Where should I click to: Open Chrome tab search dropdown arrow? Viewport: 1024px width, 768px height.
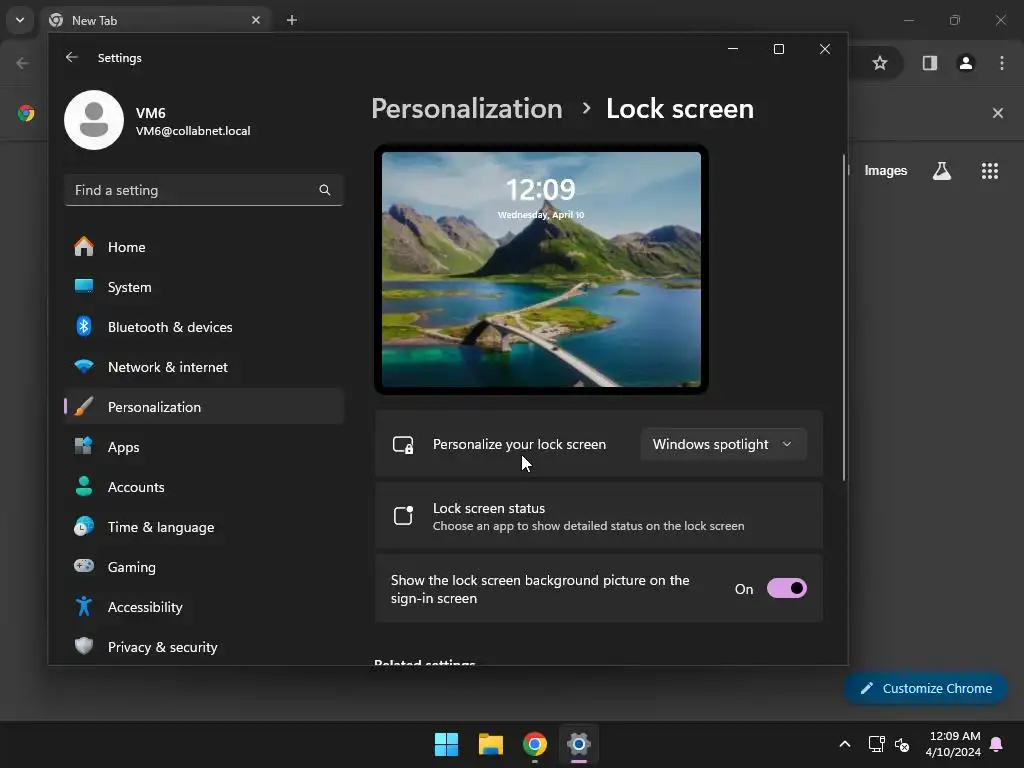(20, 20)
